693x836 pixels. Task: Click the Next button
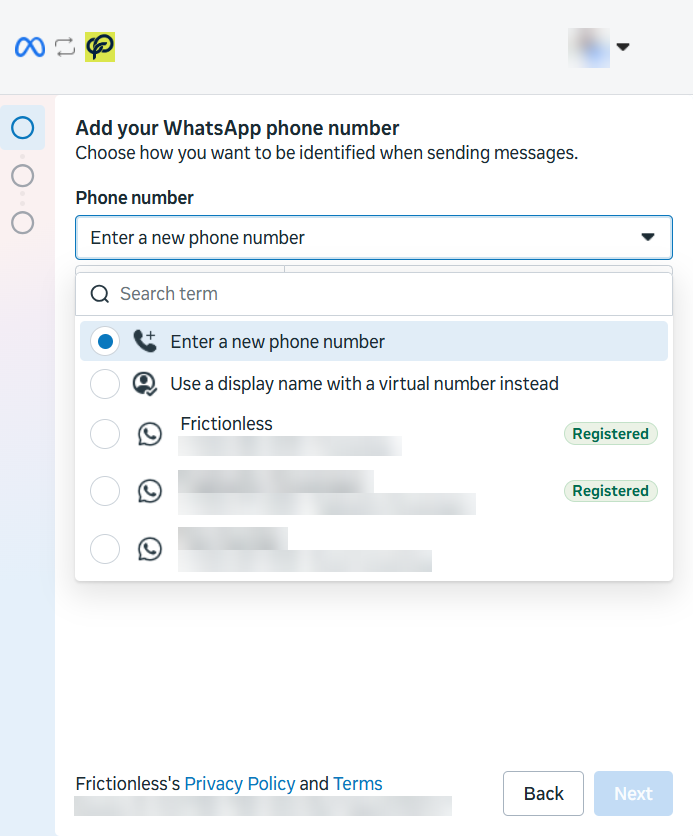[x=633, y=793]
